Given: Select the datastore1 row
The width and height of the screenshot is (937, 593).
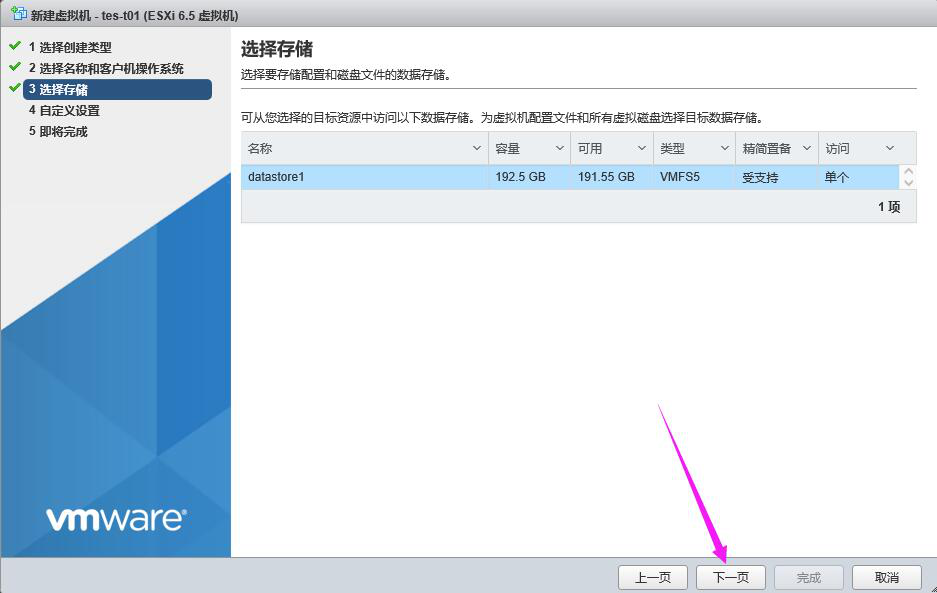Looking at the screenshot, I should click(570, 177).
